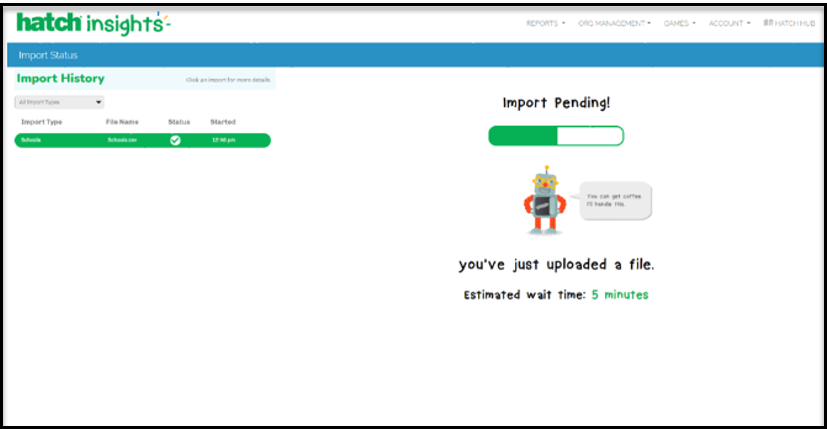Click the Status column header
The width and height of the screenshot is (827, 429).
[178, 122]
